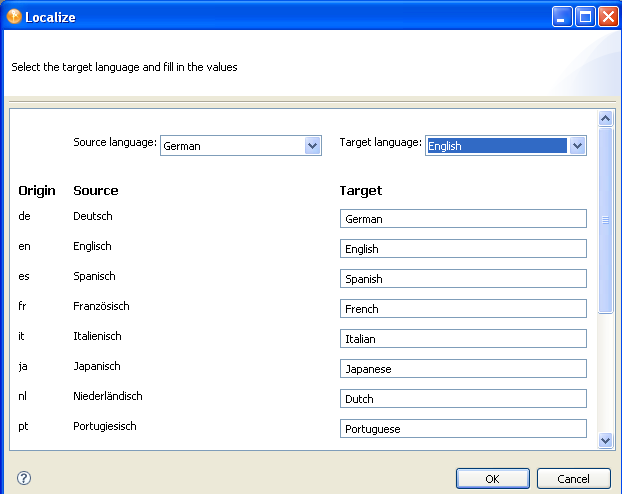The width and height of the screenshot is (622, 494).
Task: Click the German target text field
Action: [x=463, y=219]
